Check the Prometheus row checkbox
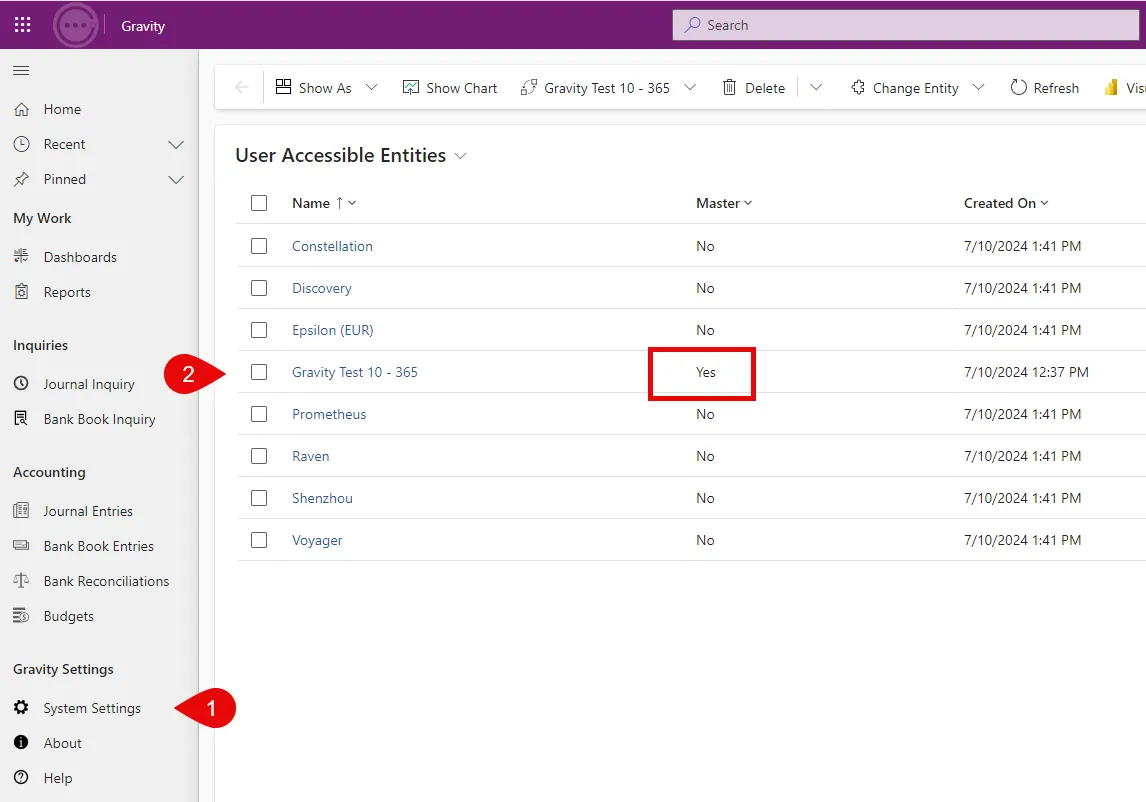The image size is (1146, 802). [x=259, y=414]
